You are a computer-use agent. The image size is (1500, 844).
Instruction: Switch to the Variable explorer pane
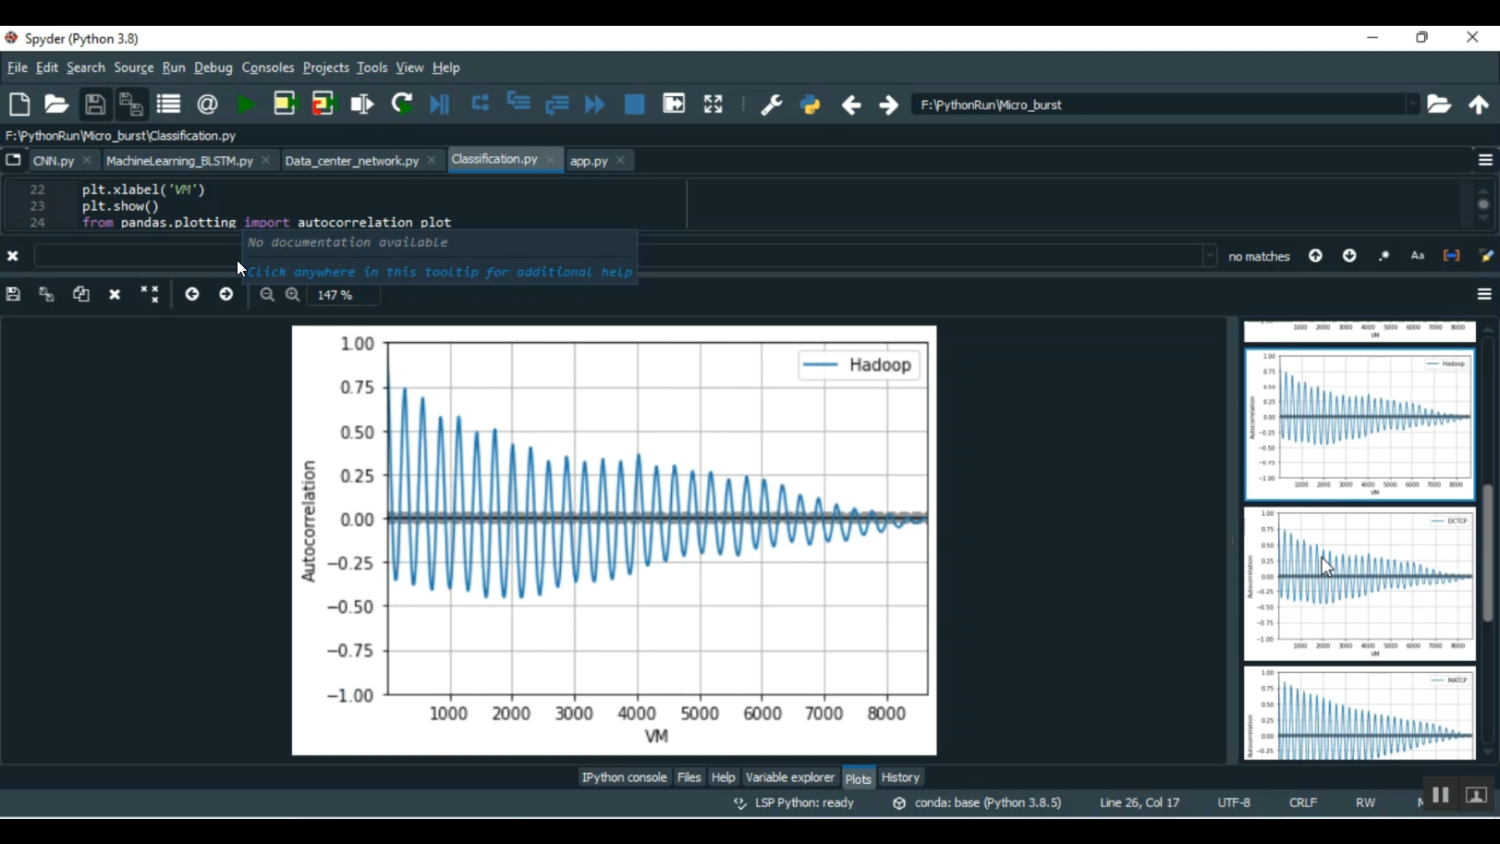pos(789,777)
